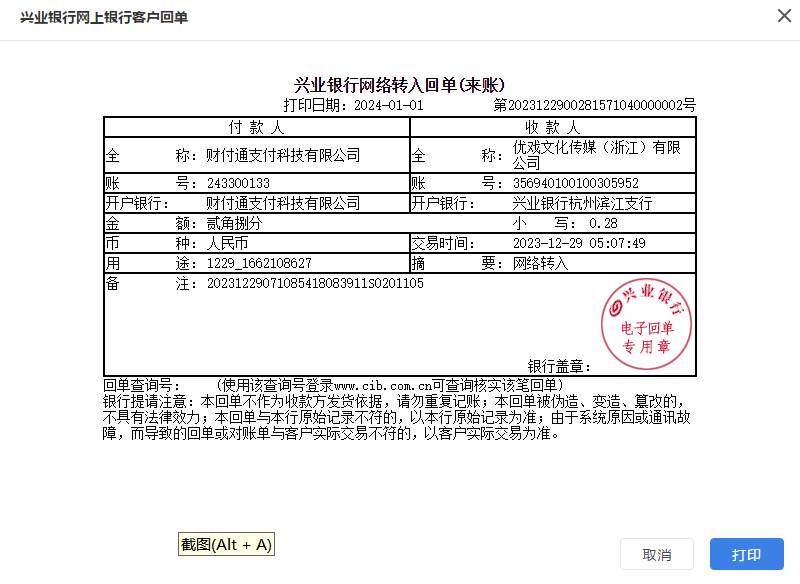Select the receipt title 兴业银行网络转入回单(来账)
Viewport: 800px width, 584px height.
[399, 85]
